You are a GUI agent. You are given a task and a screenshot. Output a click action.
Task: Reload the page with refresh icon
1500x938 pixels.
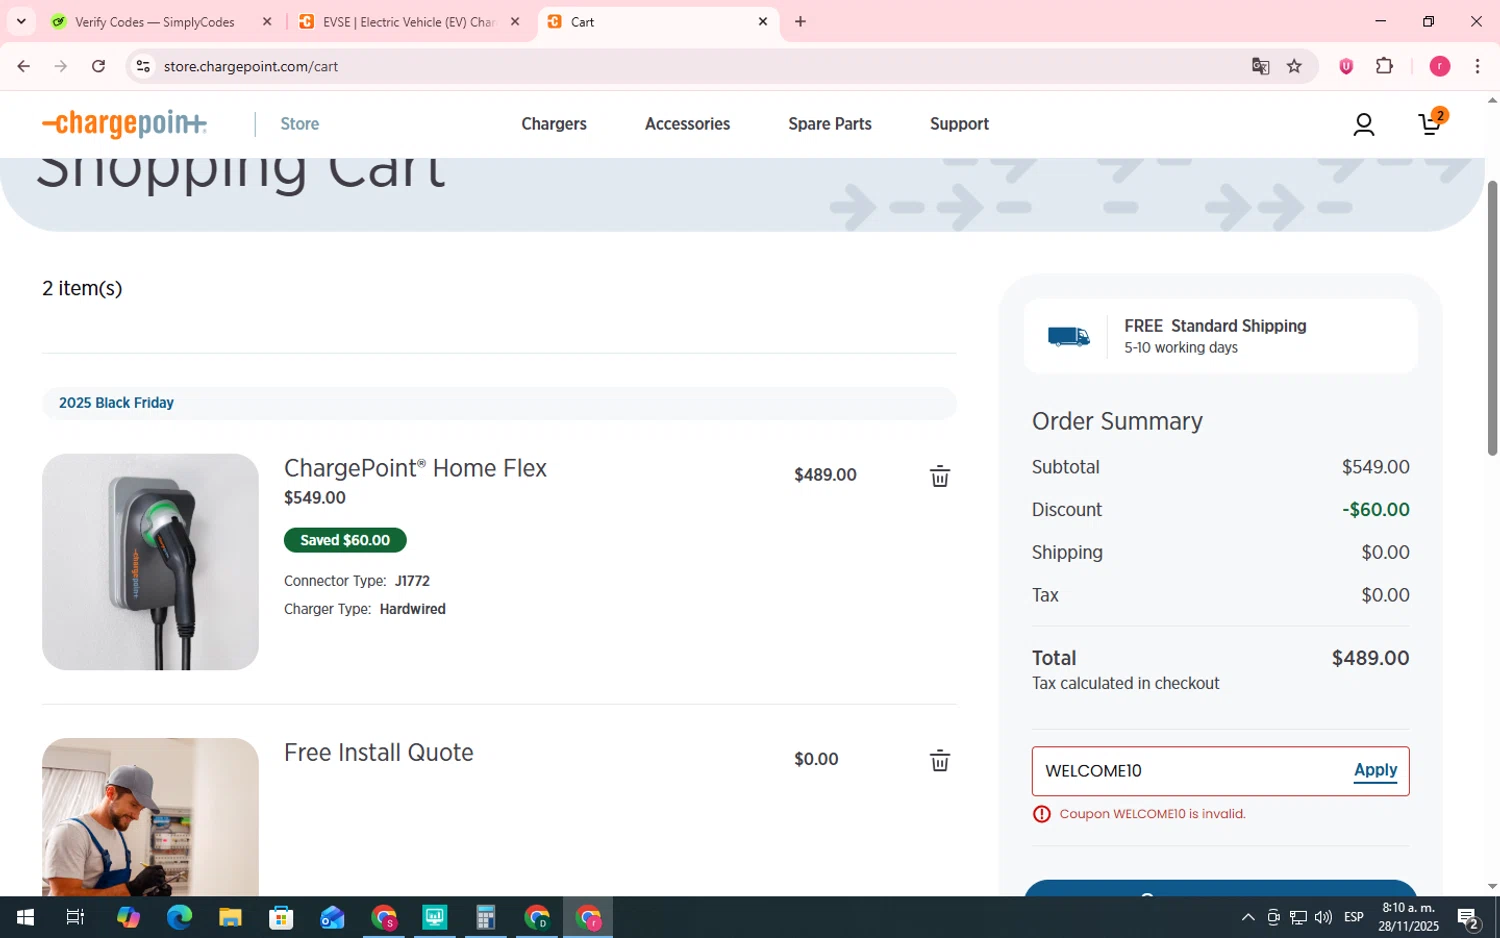point(98,66)
